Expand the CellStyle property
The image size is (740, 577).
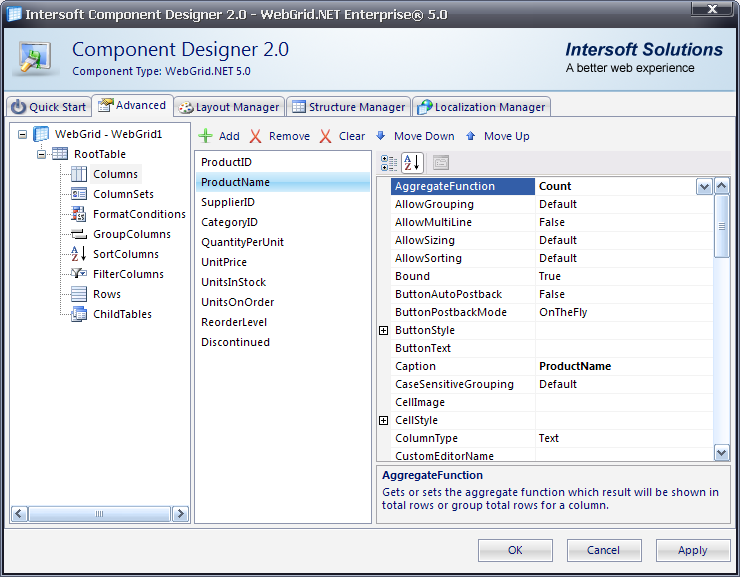pyautogui.click(x=384, y=420)
